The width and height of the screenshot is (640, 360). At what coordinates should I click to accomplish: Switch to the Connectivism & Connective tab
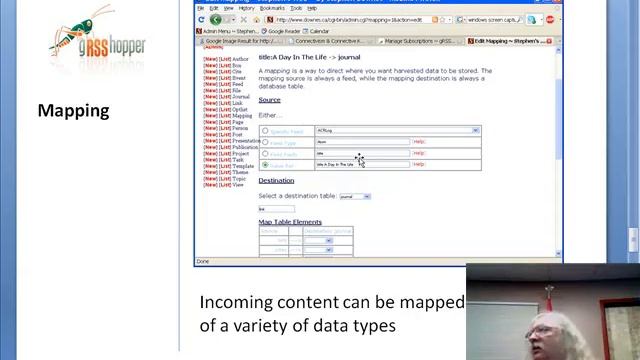click(x=329, y=41)
